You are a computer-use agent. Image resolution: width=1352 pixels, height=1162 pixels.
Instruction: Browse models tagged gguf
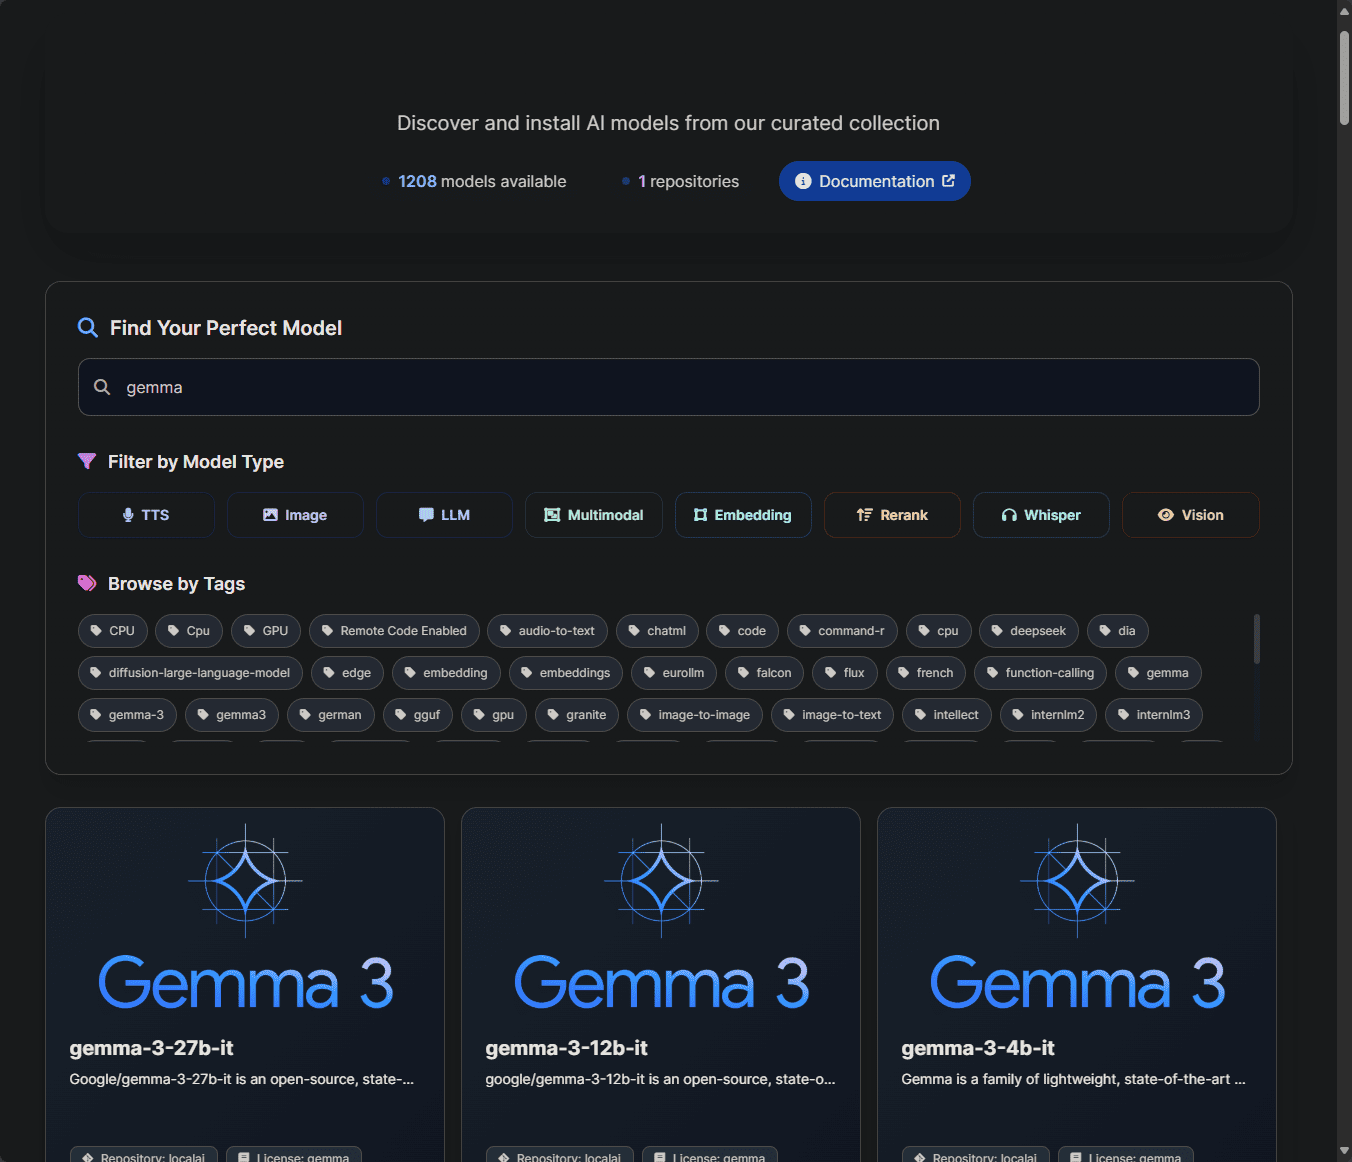[x=418, y=715]
